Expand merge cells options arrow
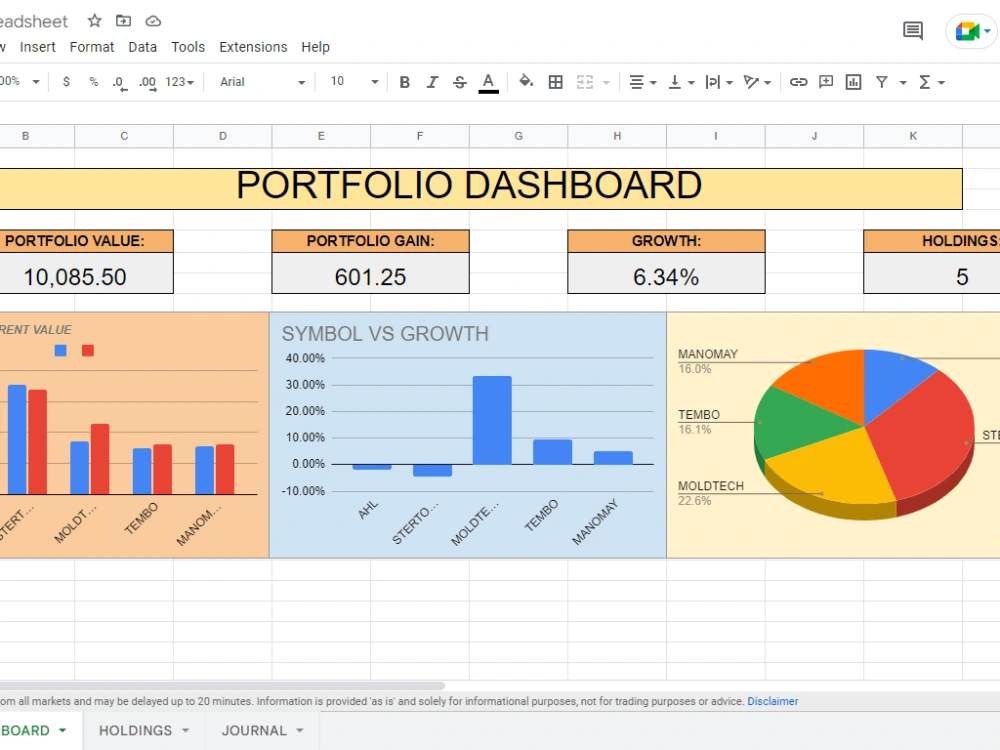 pos(606,82)
